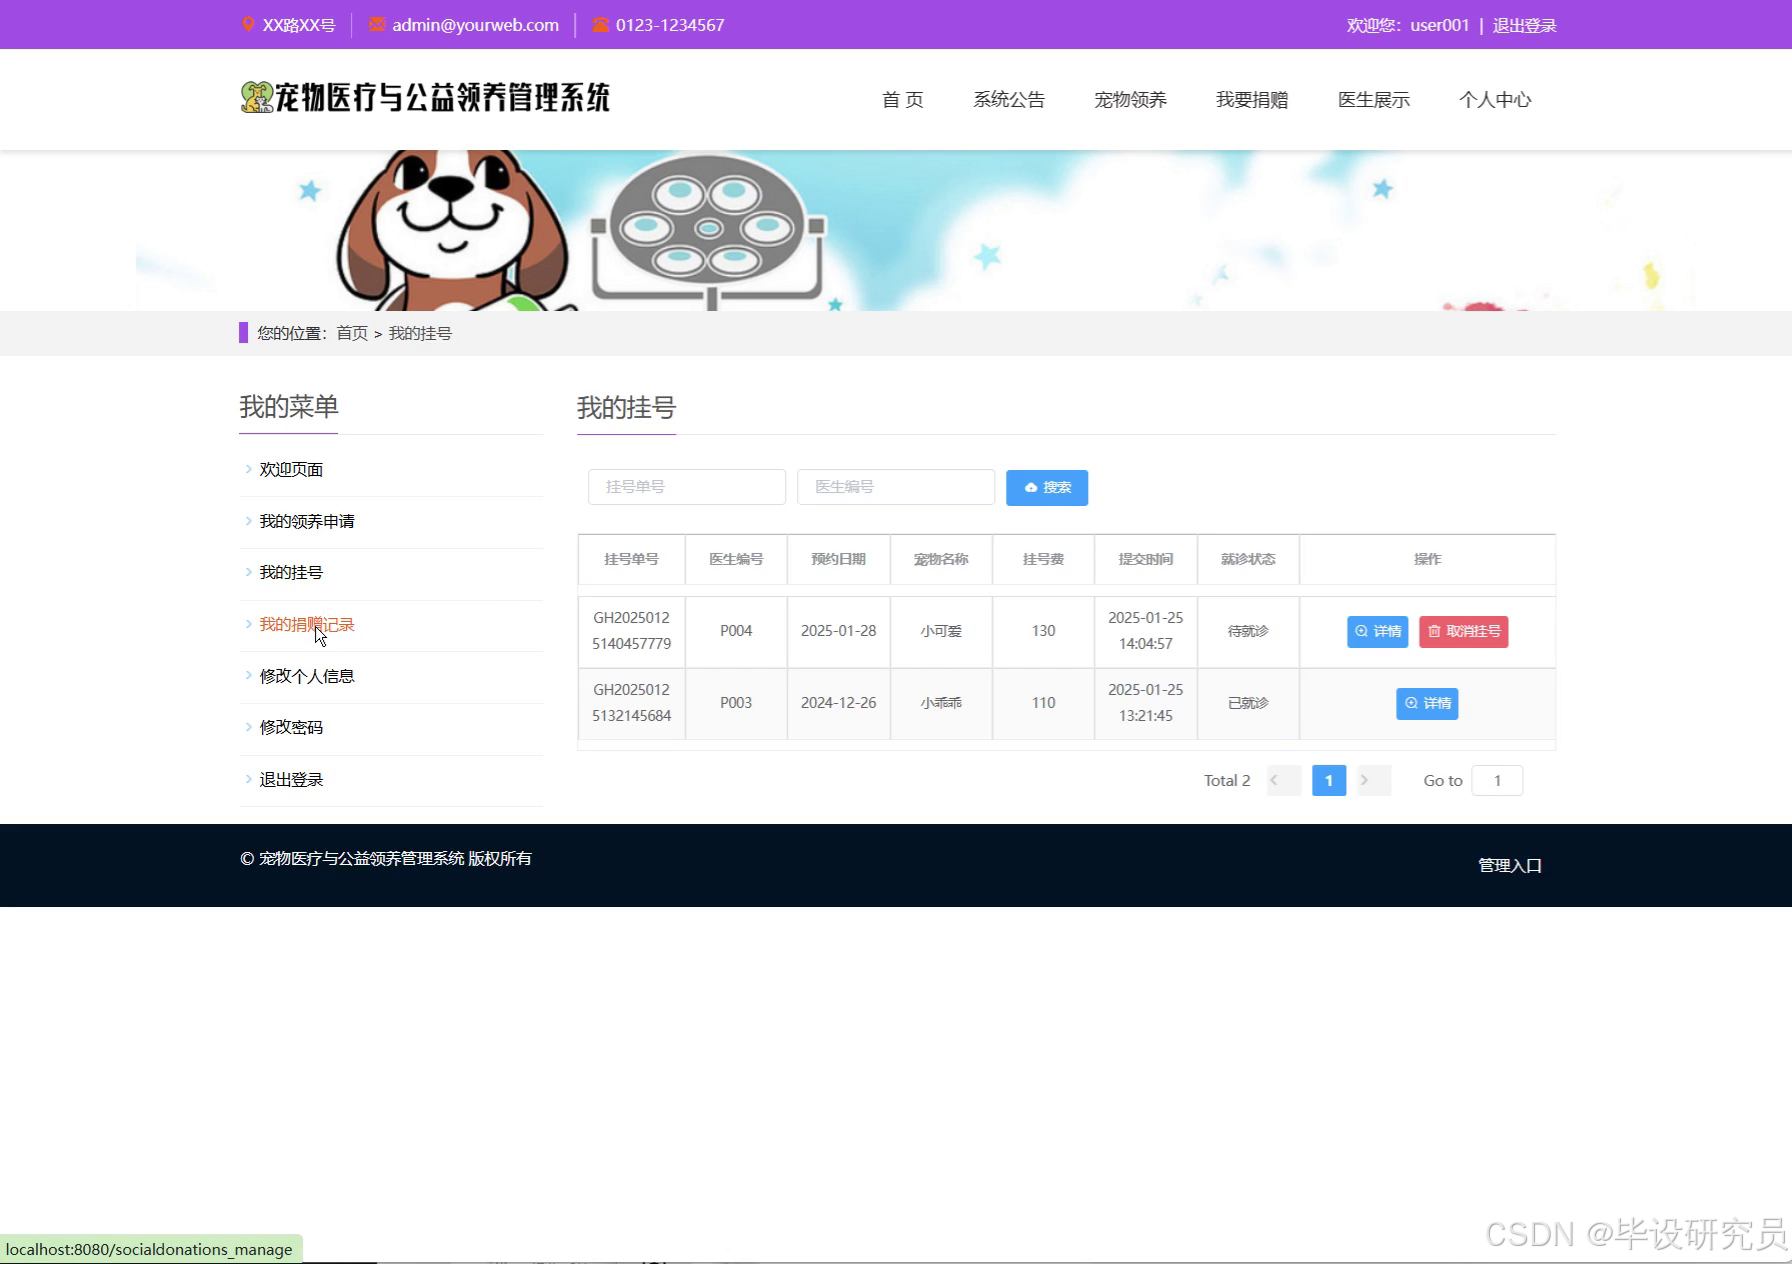Select 修改密码 in my menu
1792x1264 pixels.
pos(291,727)
